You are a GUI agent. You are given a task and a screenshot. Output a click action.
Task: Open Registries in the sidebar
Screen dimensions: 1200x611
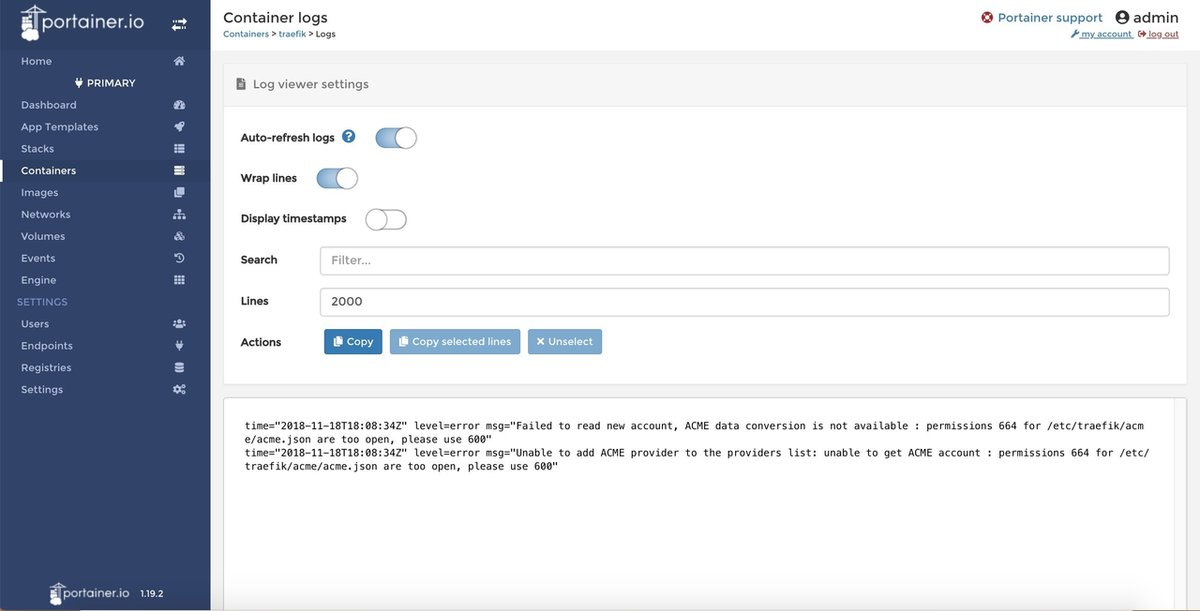click(105, 368)
